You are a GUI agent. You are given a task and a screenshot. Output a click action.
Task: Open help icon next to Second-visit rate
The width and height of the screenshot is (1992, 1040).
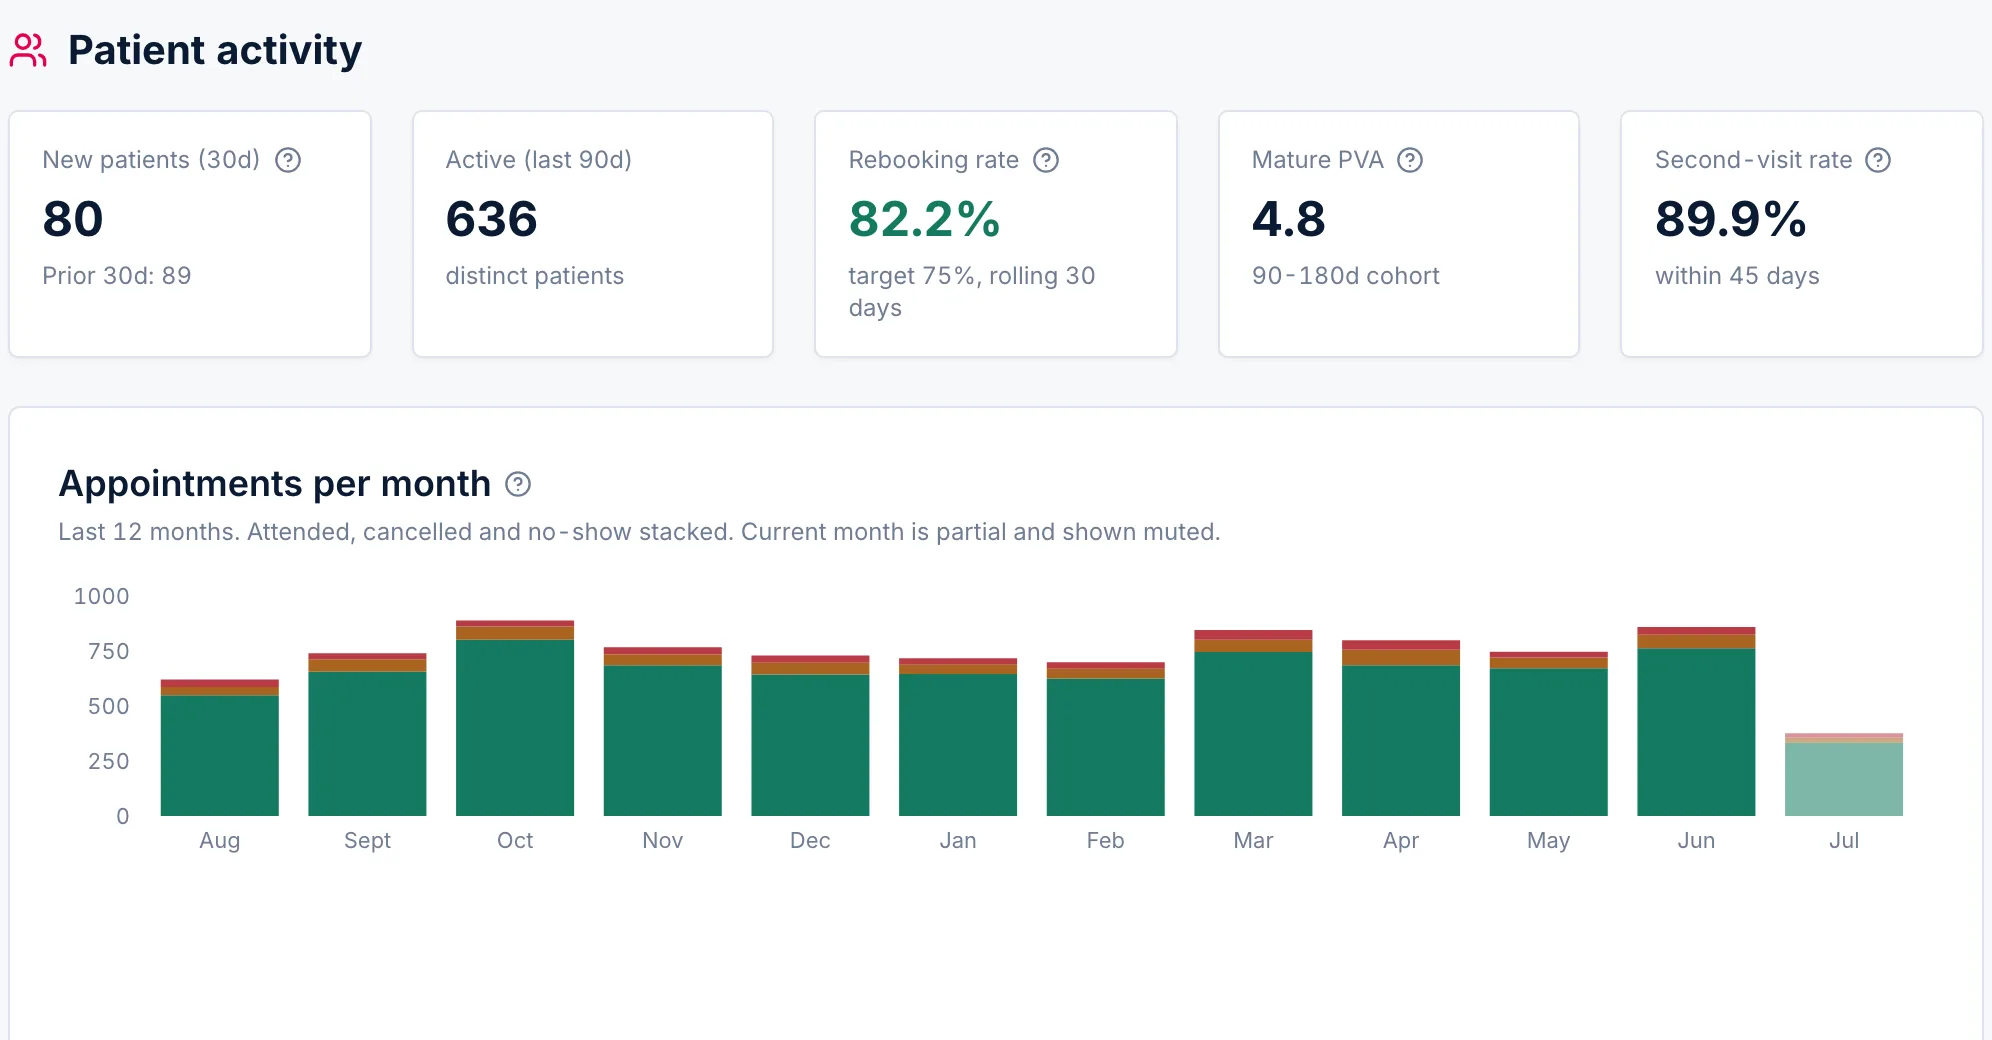1878,160
